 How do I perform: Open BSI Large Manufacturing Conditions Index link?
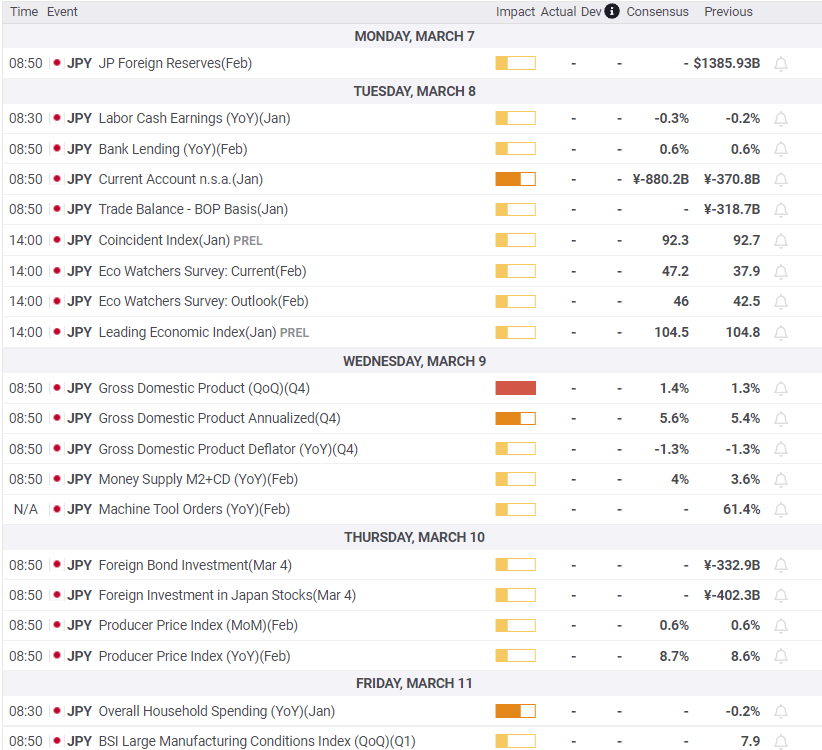[256, 741]
